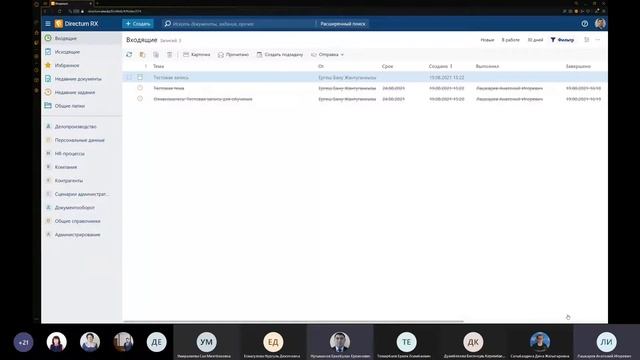Open the user profile avatar in header
This screenshot has width=640, height=360.
tap(600, 24)
